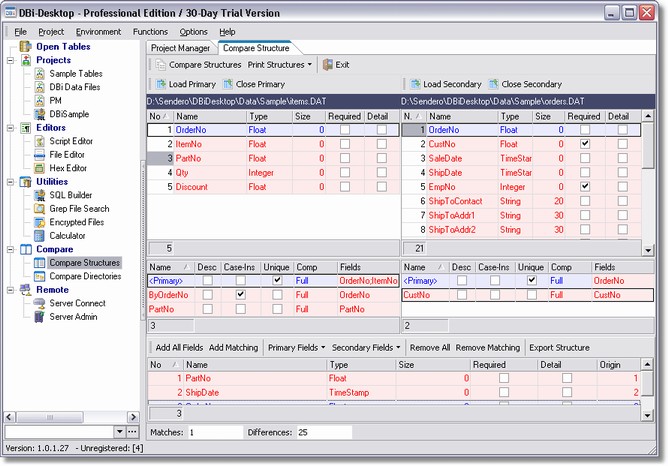Open Grep File Search tool
The height and width of the screenshot is (466, 668).
(41, 208)
